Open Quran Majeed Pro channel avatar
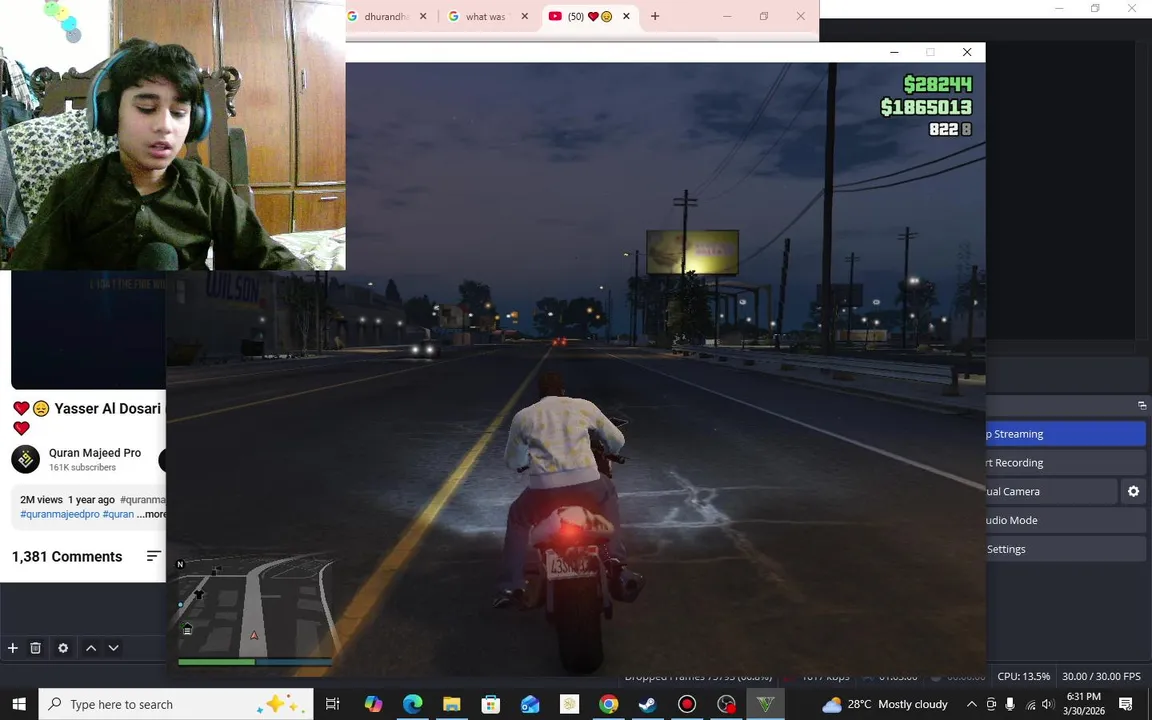This screenshot has height=720, width=1152. click(x=26, y=459)
